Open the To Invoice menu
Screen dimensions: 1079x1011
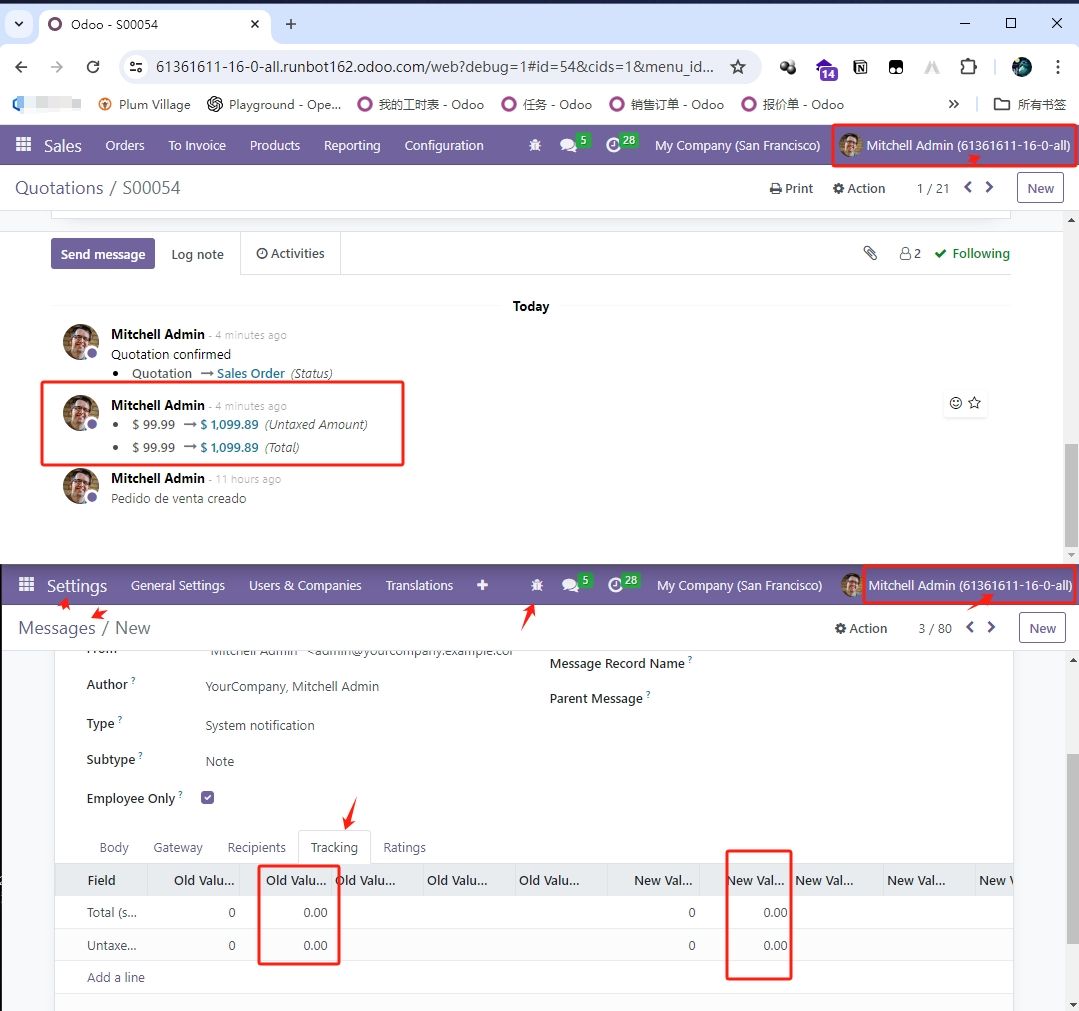(197, 145)
